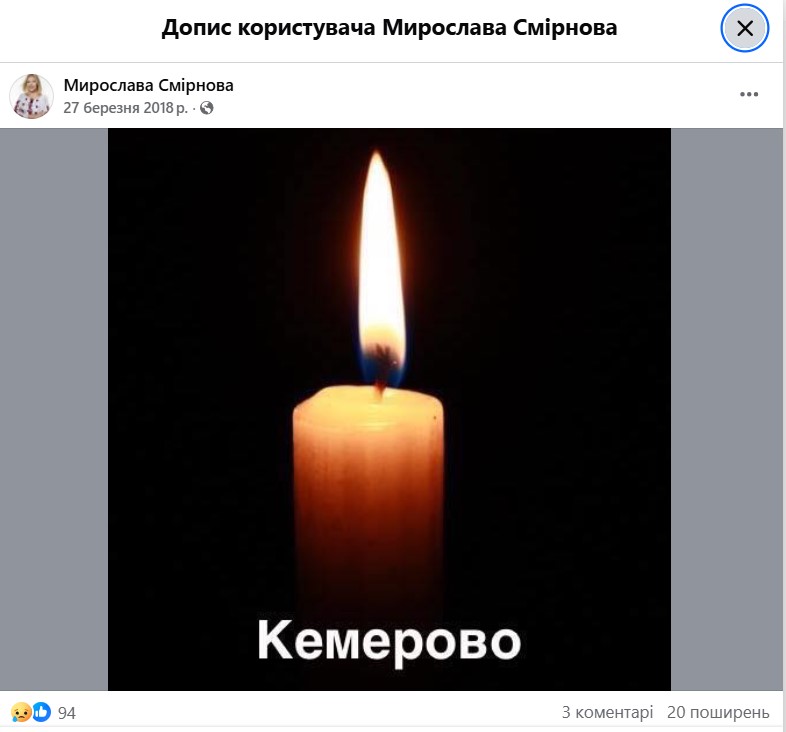The image size is (786, 732).
Task: Open the list of 94 reactions
Action: click(x=67, y=713)
